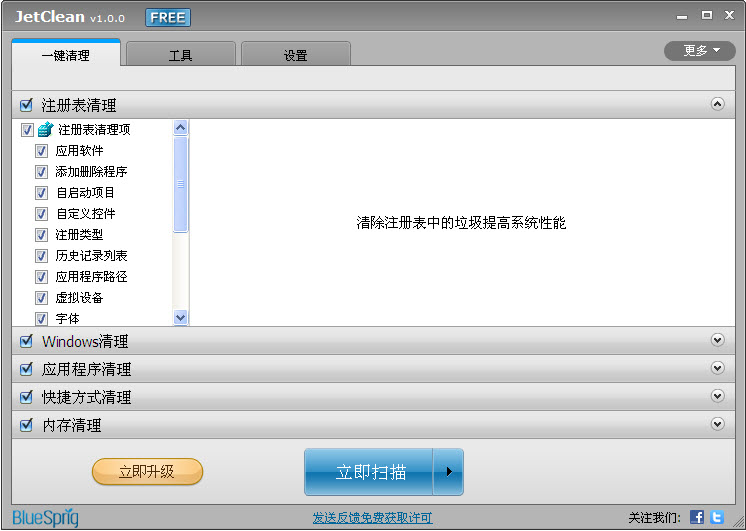The height and width of the screenshot is (531, 746).
Task: Switch to the 工具 tab
Action: (180, 56)
